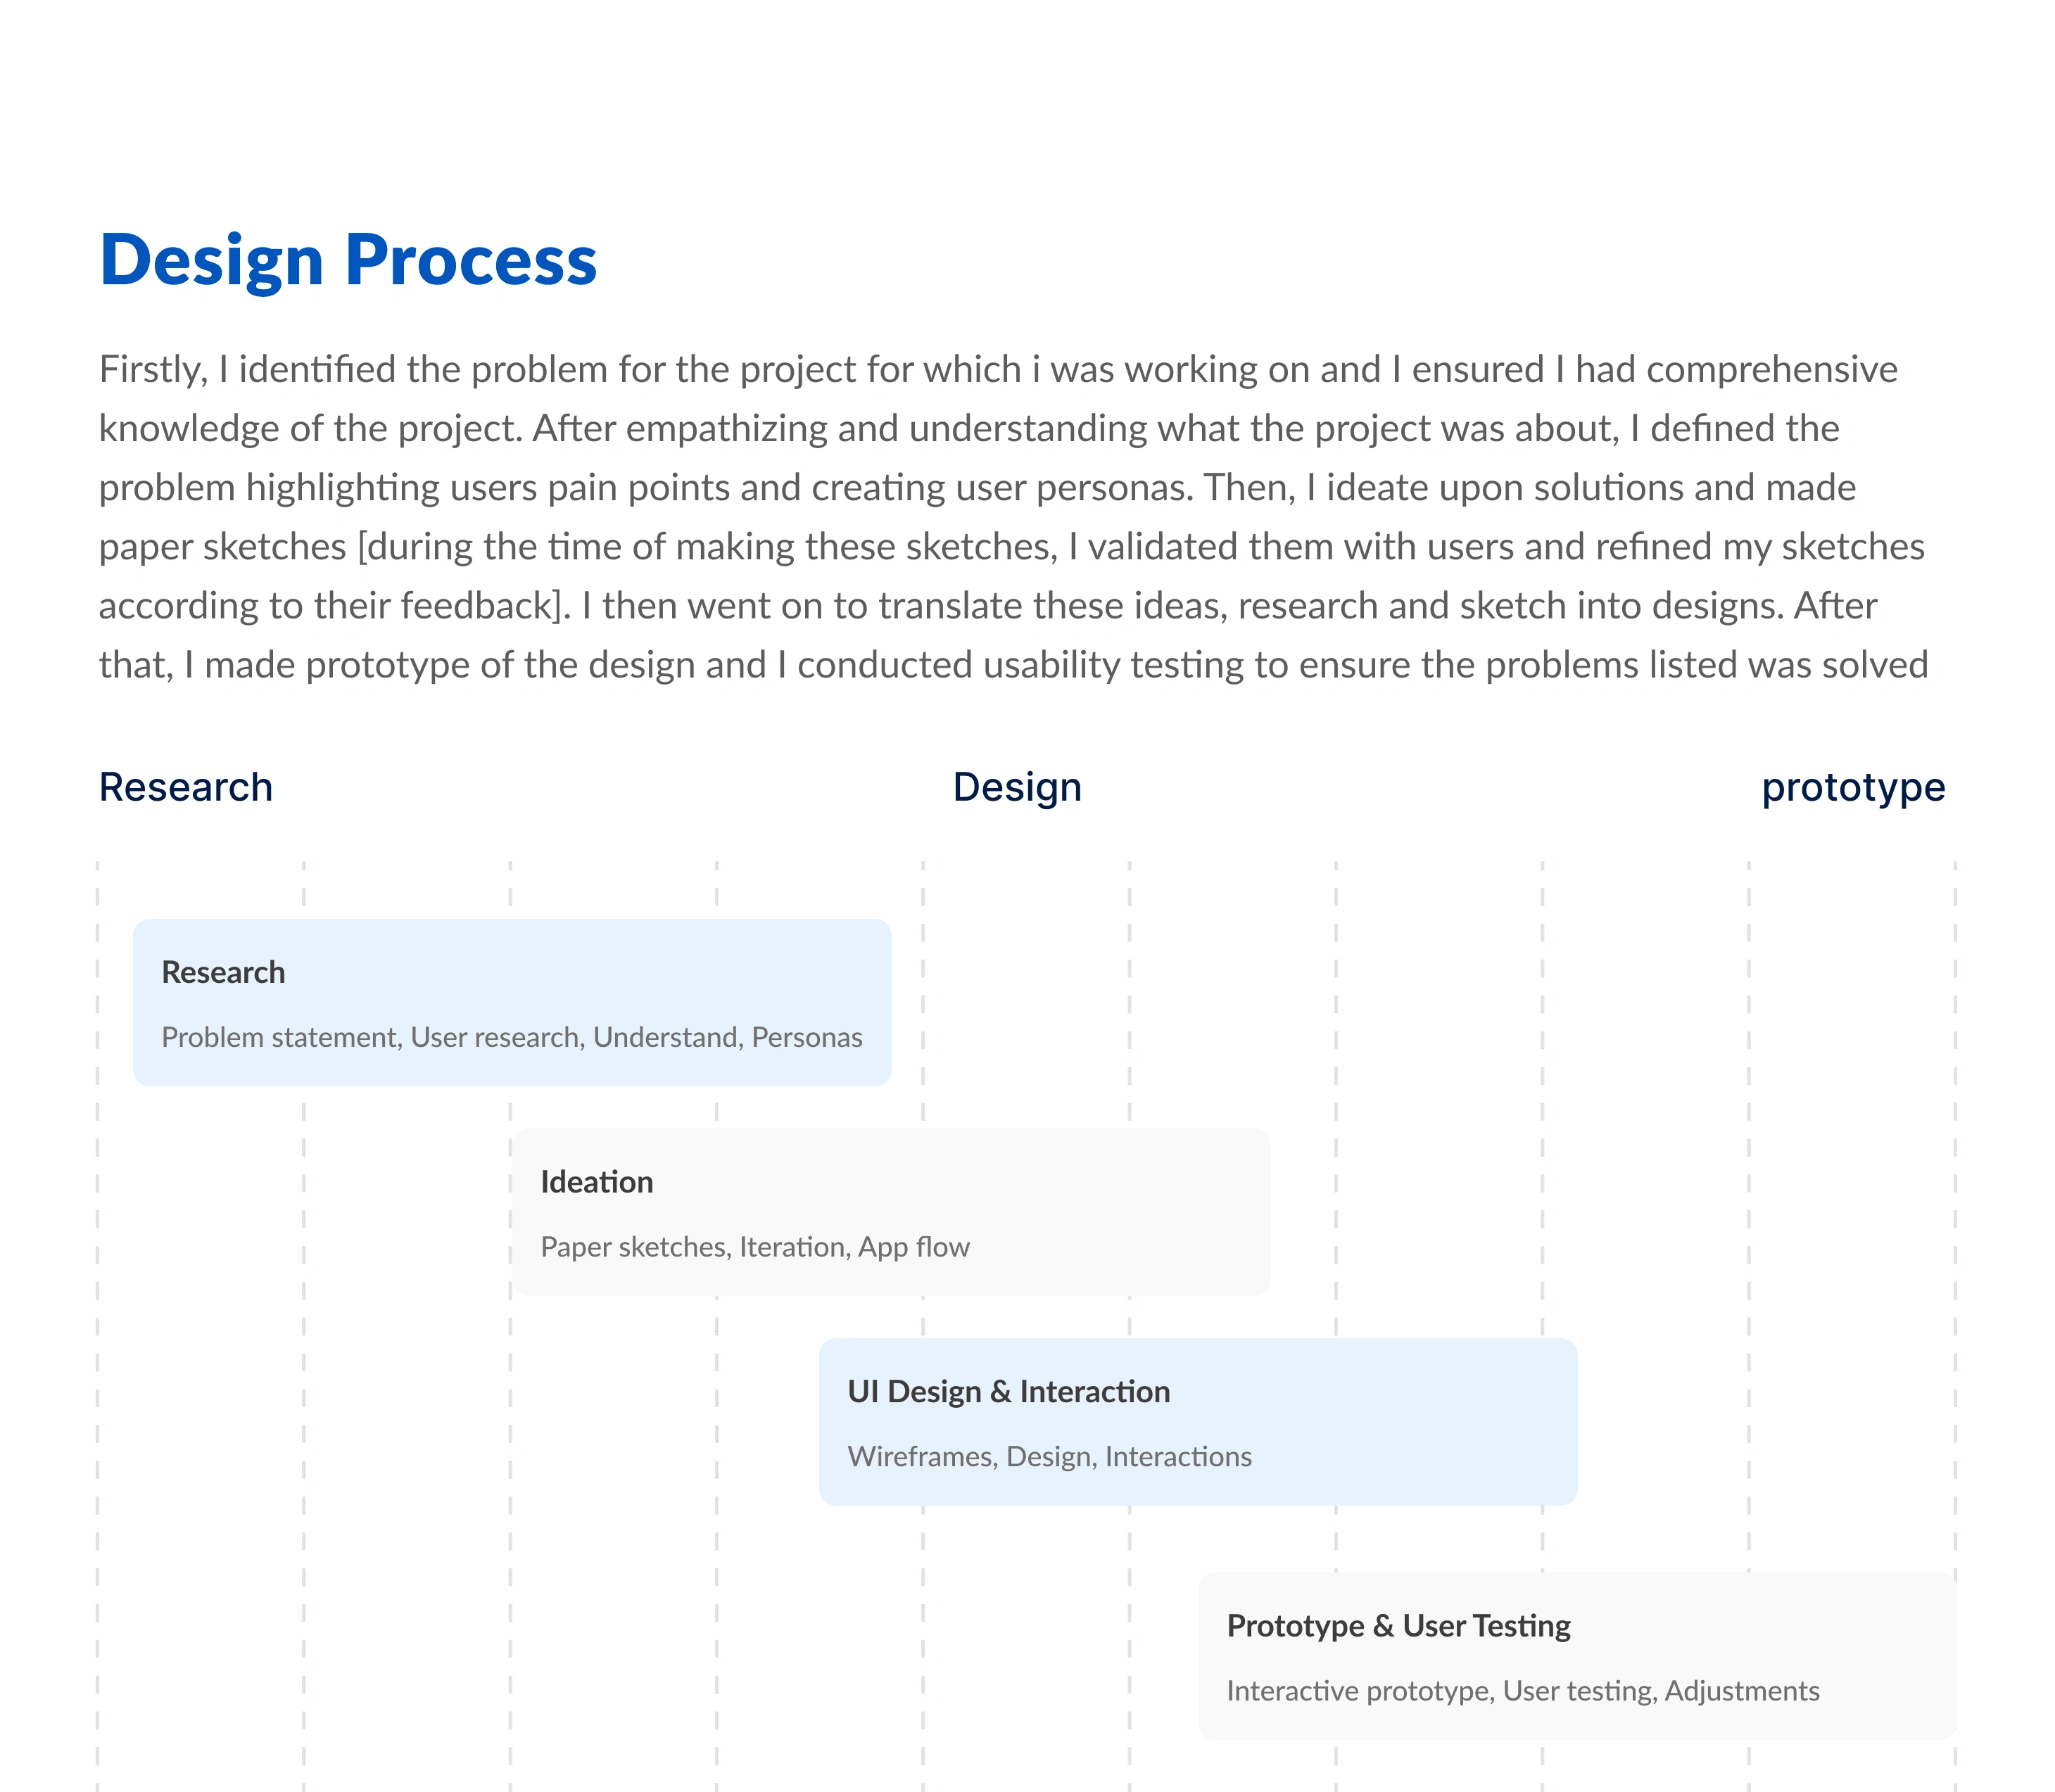Image resolution: width=2055 pixels, height=1792 pixels.
Task: Click the word "Understand" in the Research card
Action: [666, 1038]
